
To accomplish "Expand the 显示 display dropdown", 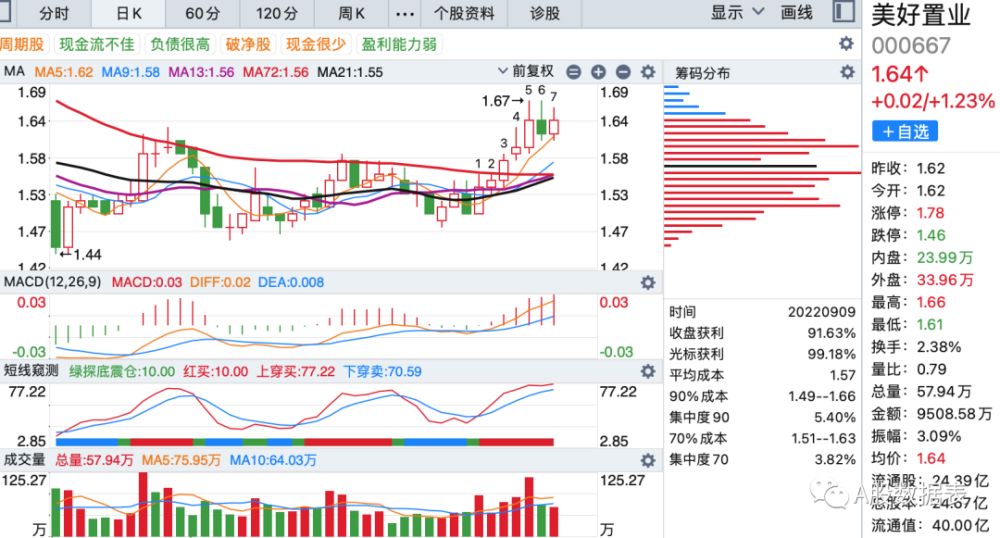I will [737, 13].
